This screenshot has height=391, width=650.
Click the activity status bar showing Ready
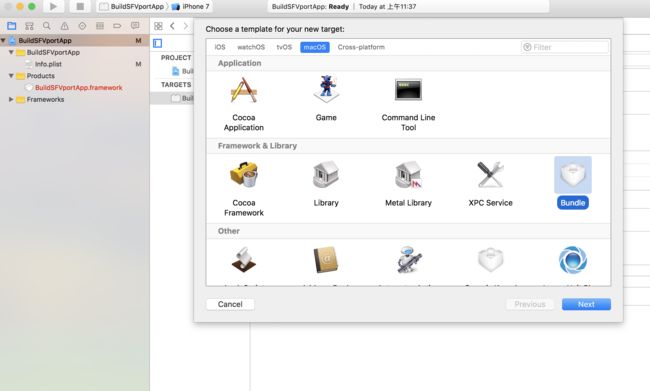pyautogui.click(x=408, y=7)
